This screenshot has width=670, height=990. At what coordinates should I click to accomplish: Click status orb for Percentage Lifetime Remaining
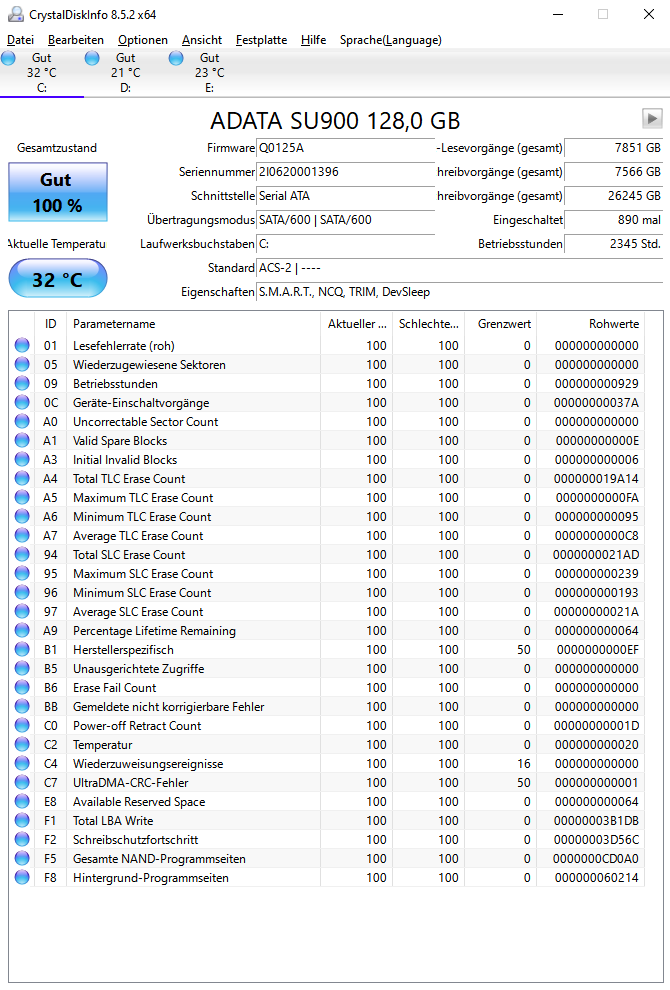(22, 630)
